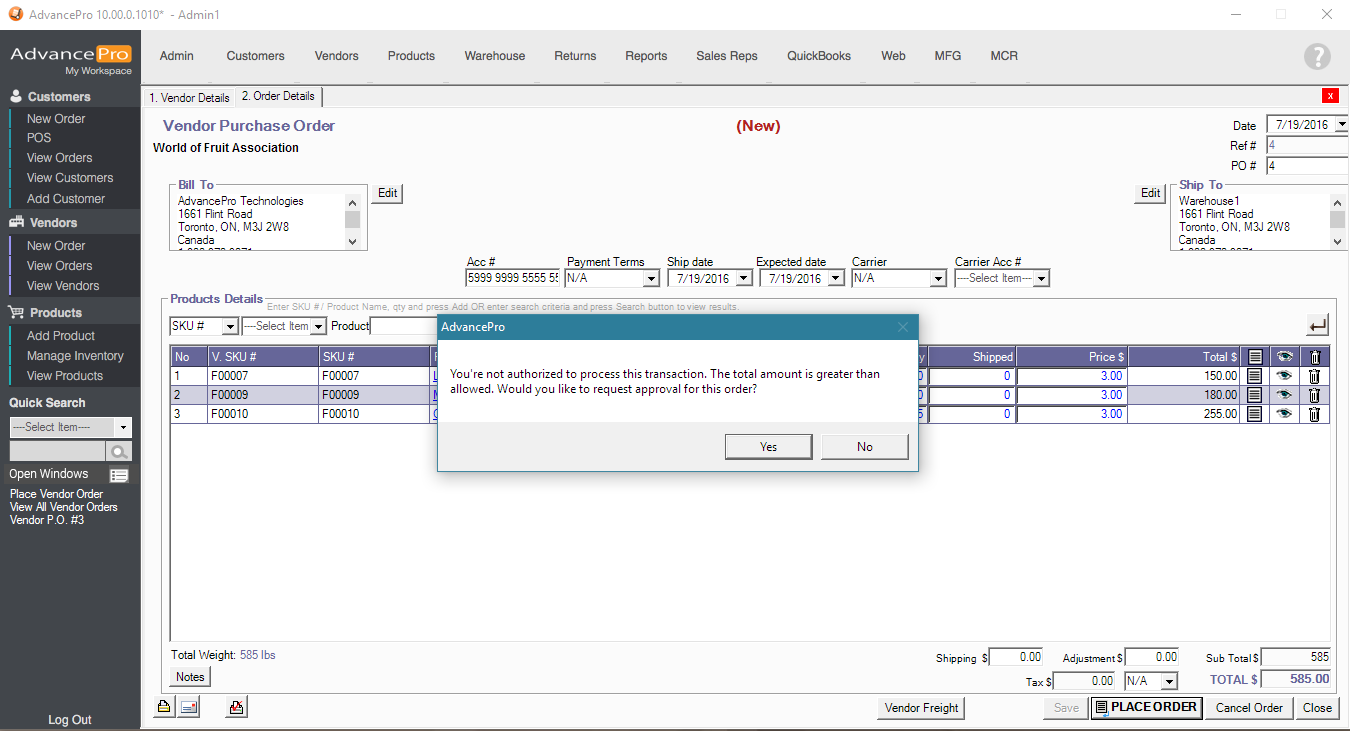Delete row 1 with its trash icon
This screenshot has width=1350, height=731.
(x=1314, y=376)
